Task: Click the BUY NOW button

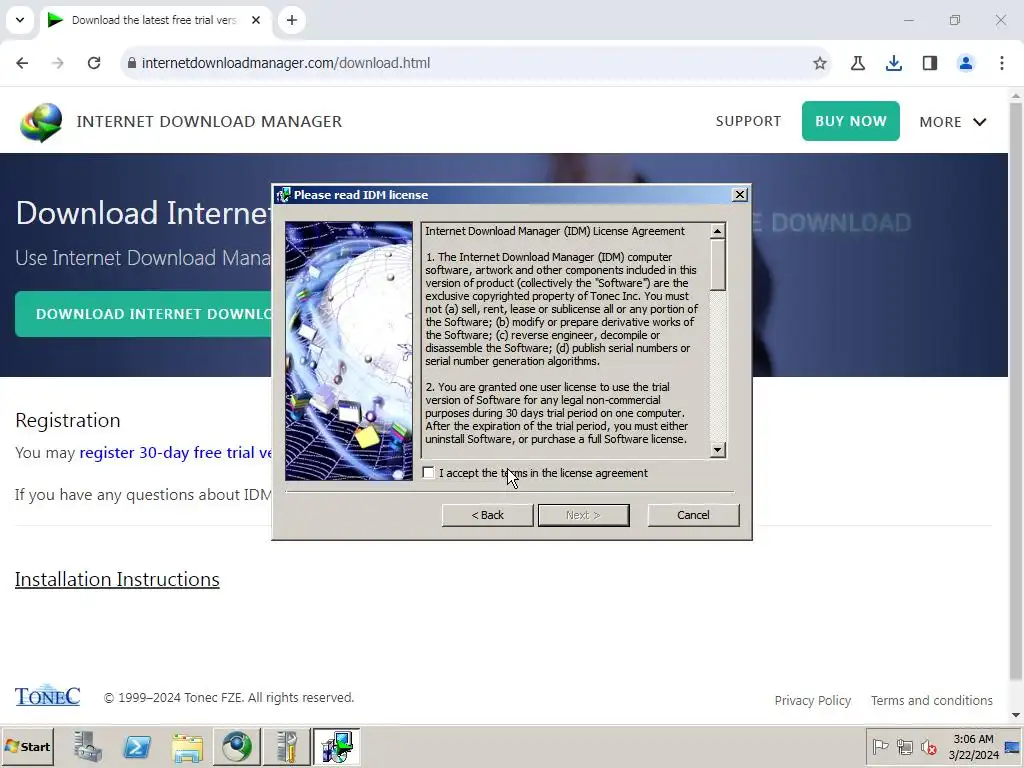Action: (850, 121)
